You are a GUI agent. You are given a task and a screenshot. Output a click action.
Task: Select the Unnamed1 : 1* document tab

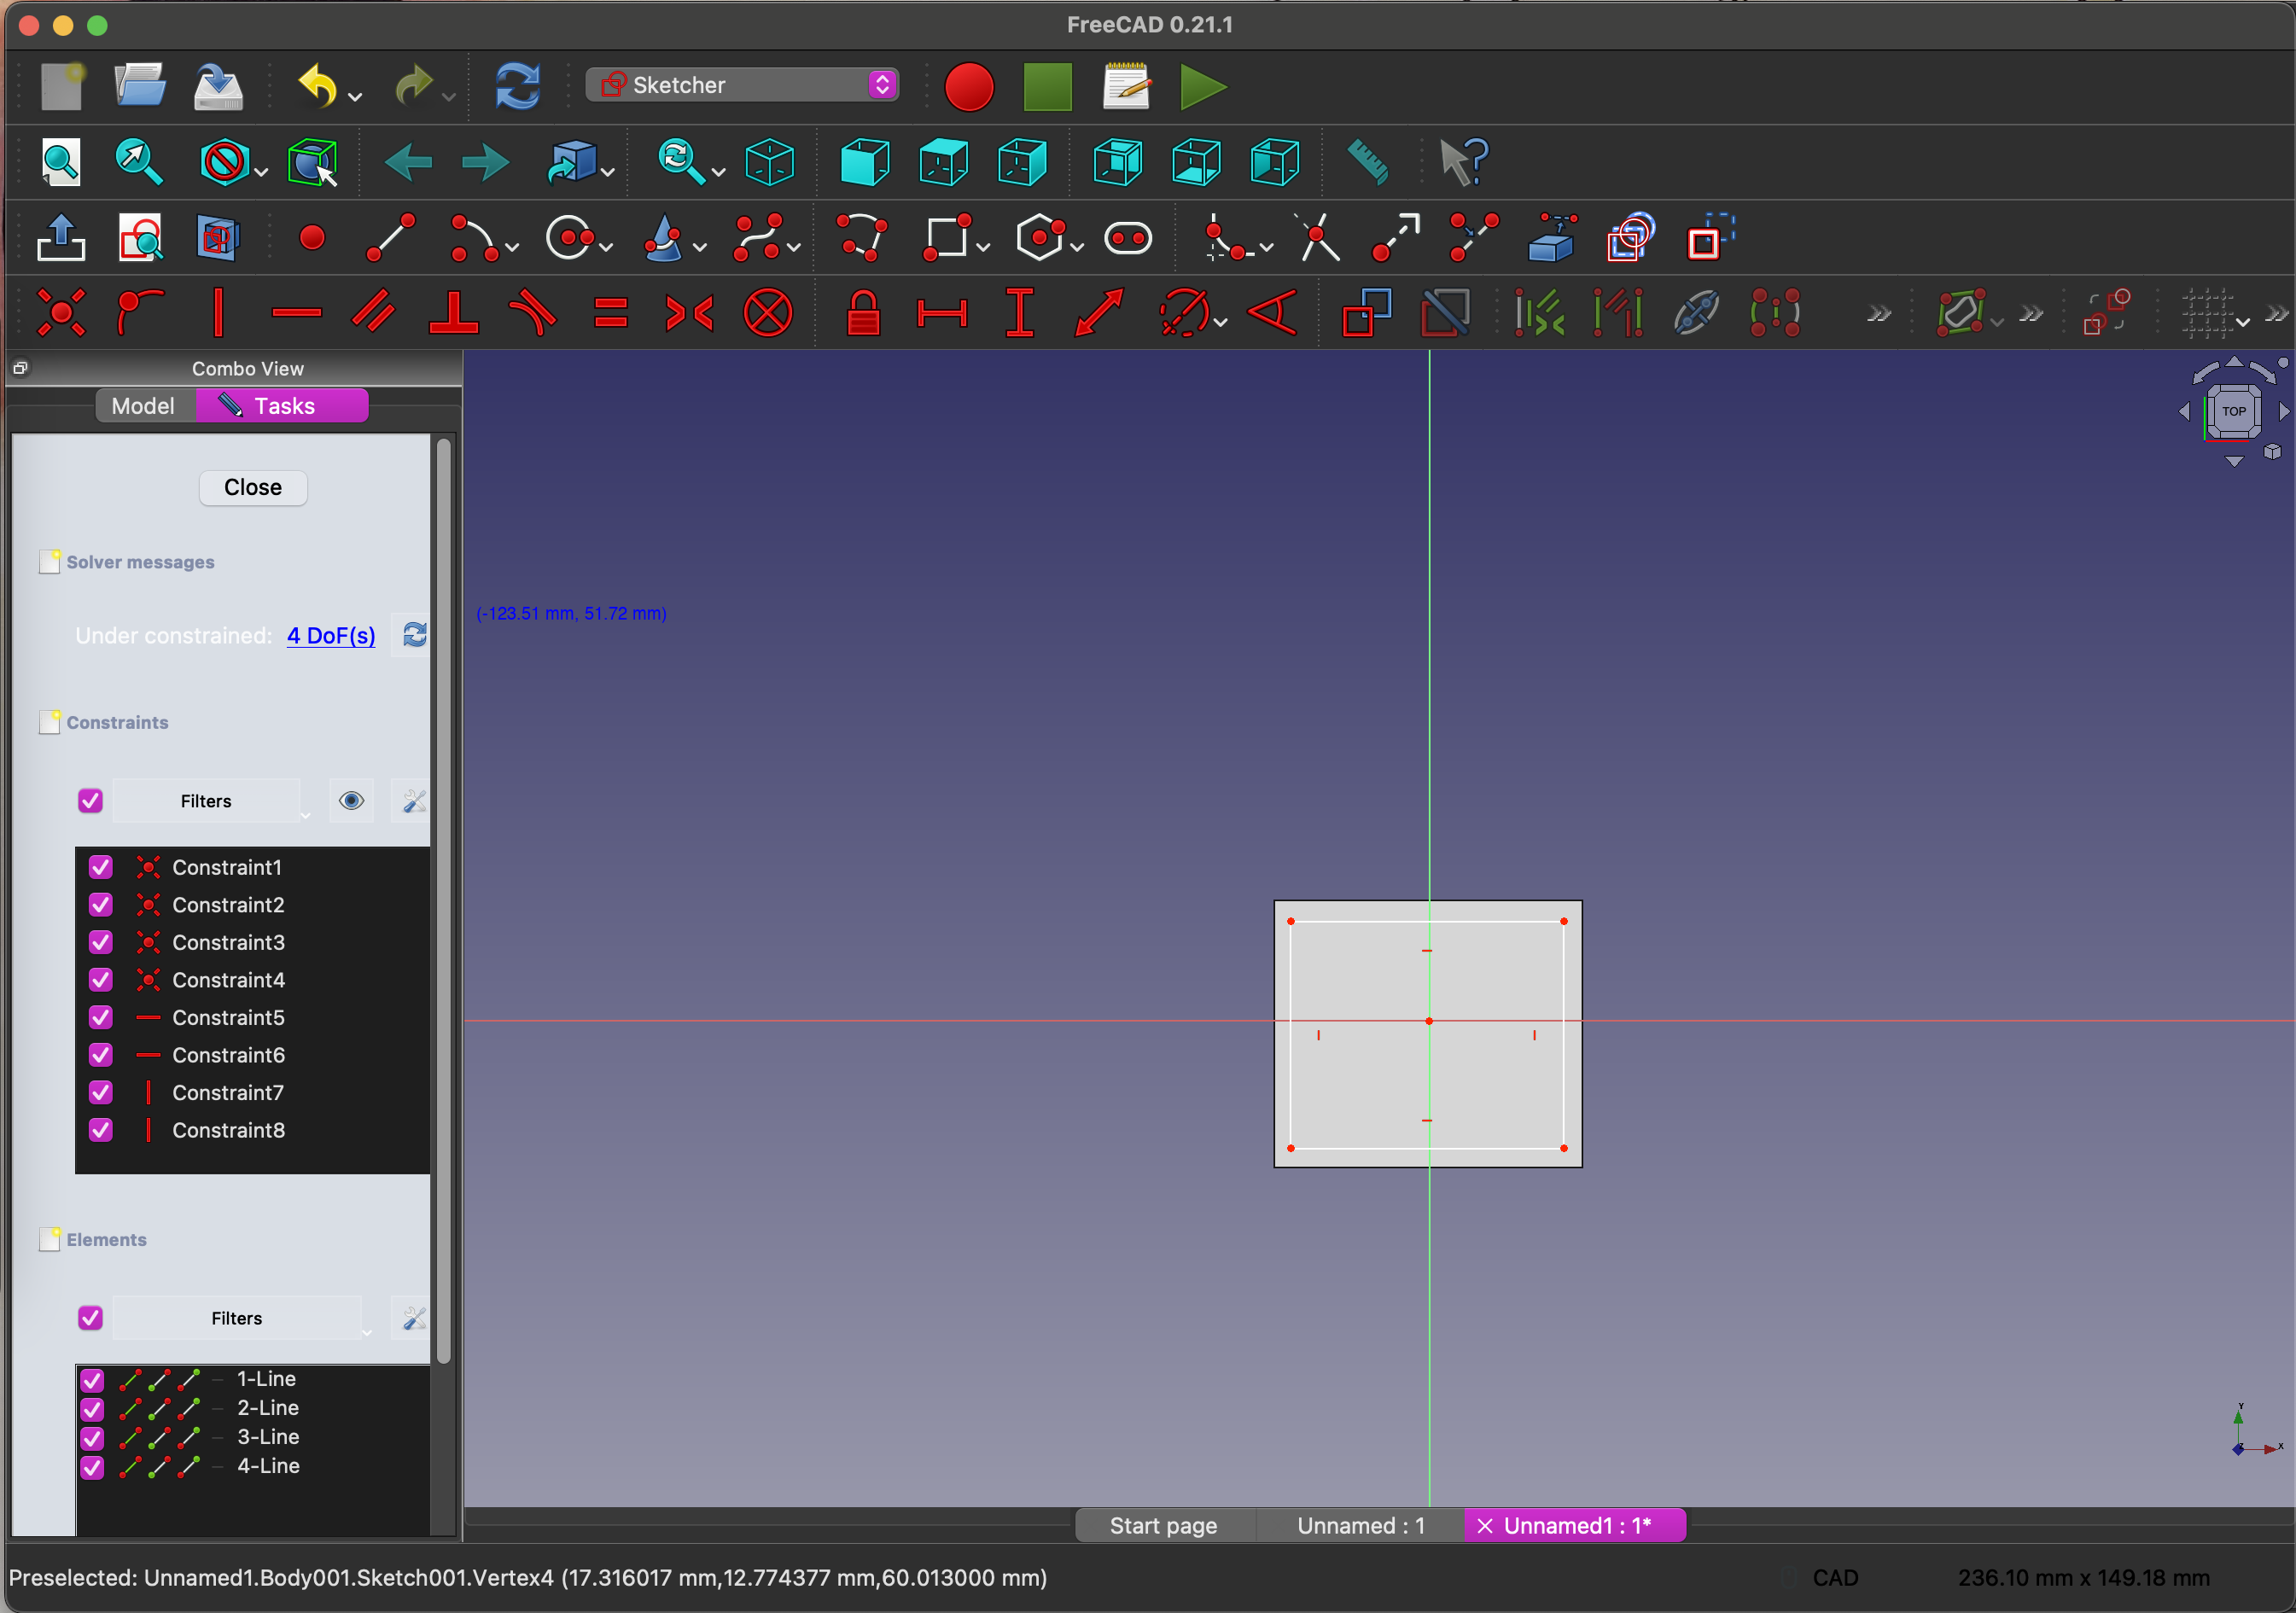(x=1575, y=1526)
